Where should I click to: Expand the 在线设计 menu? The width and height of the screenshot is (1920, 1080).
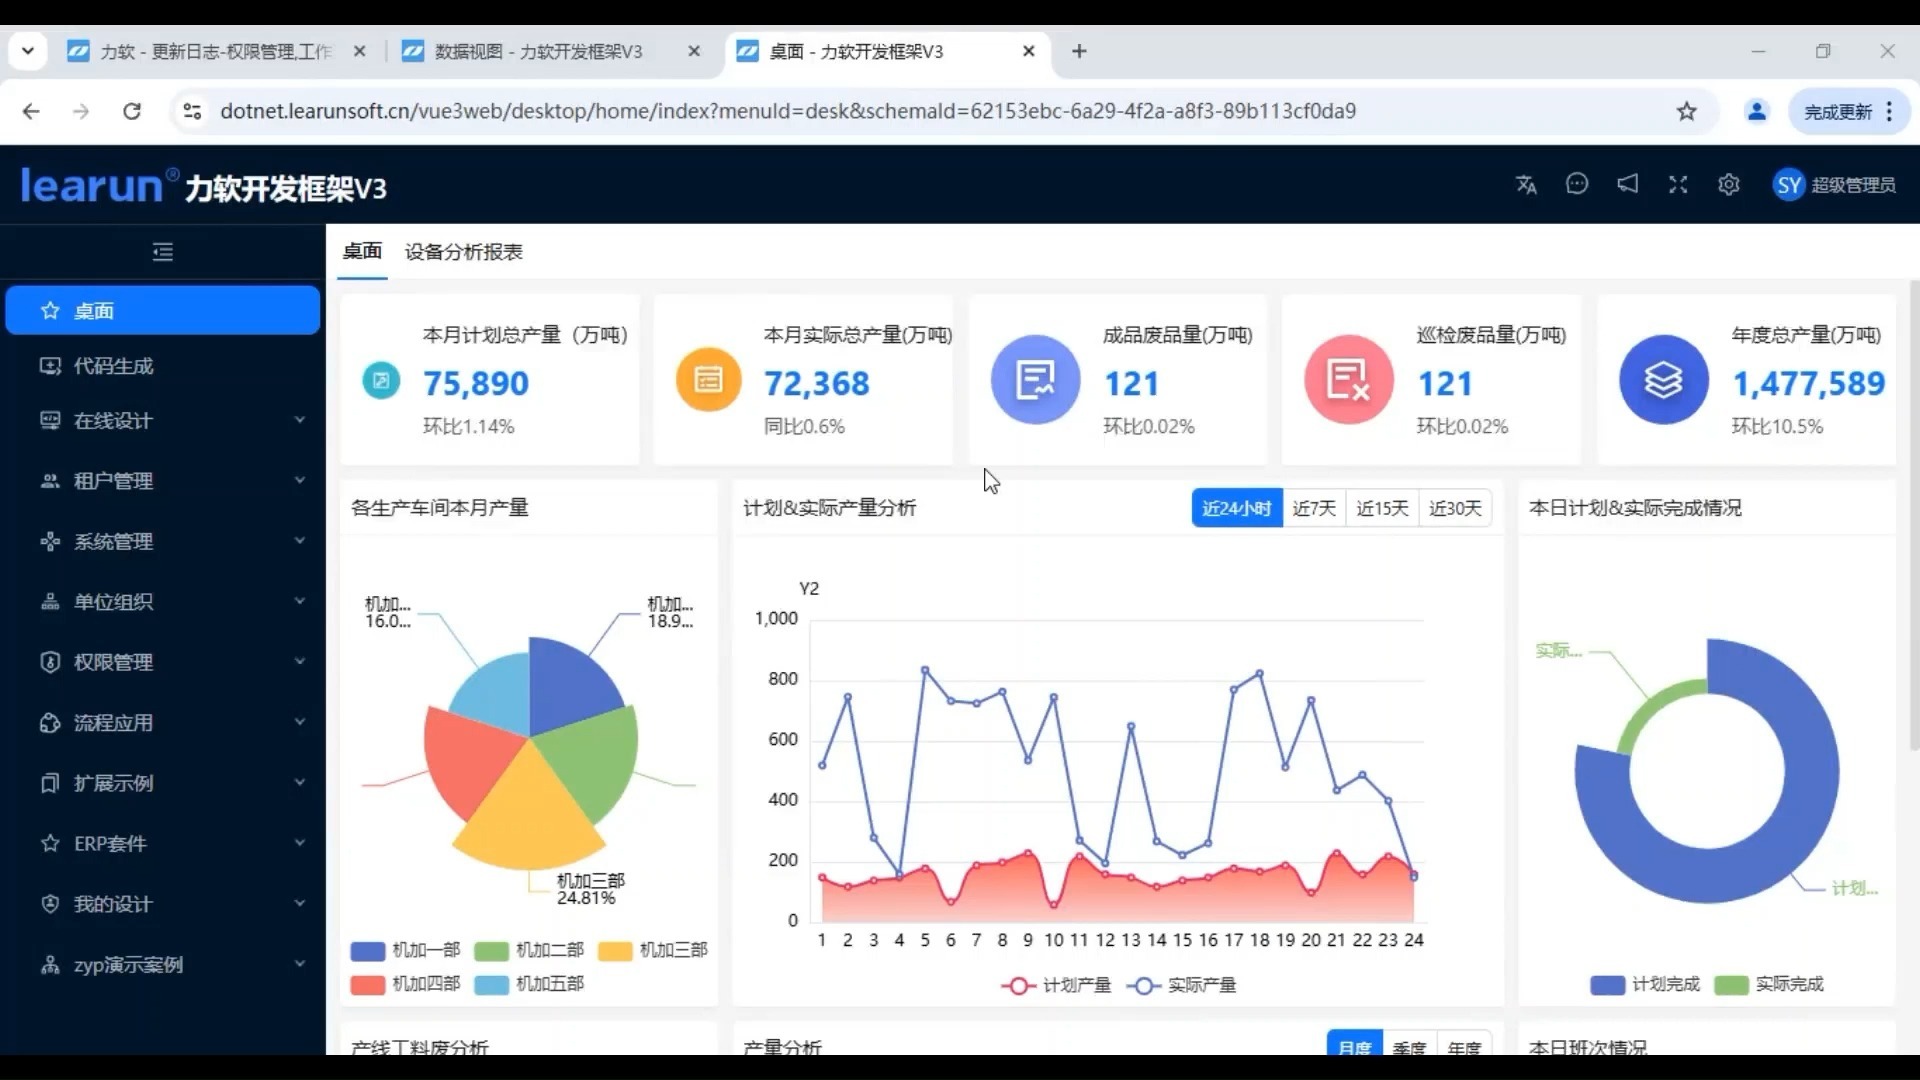tap(163, 421)
